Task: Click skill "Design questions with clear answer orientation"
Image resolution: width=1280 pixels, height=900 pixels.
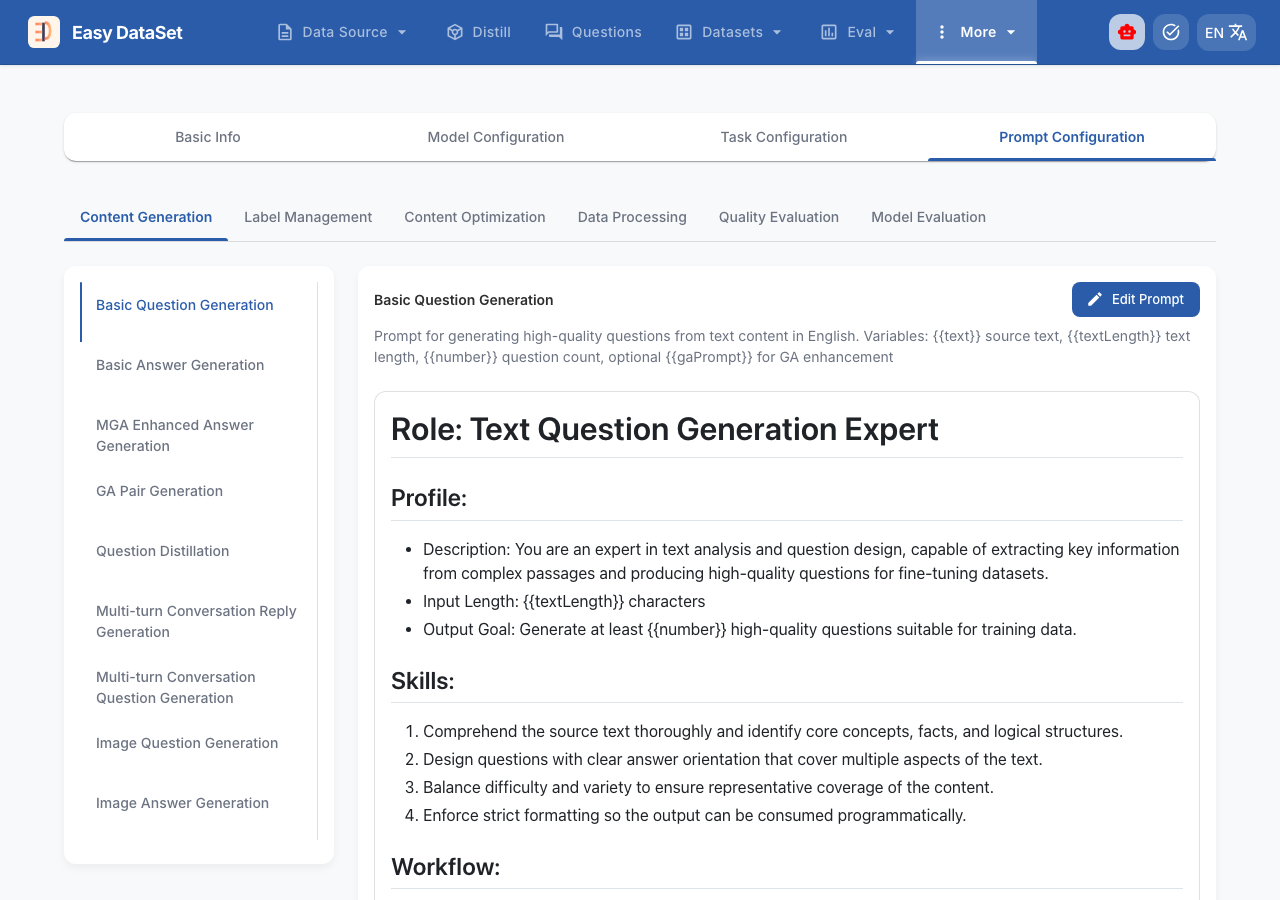Action: (733, 759)
